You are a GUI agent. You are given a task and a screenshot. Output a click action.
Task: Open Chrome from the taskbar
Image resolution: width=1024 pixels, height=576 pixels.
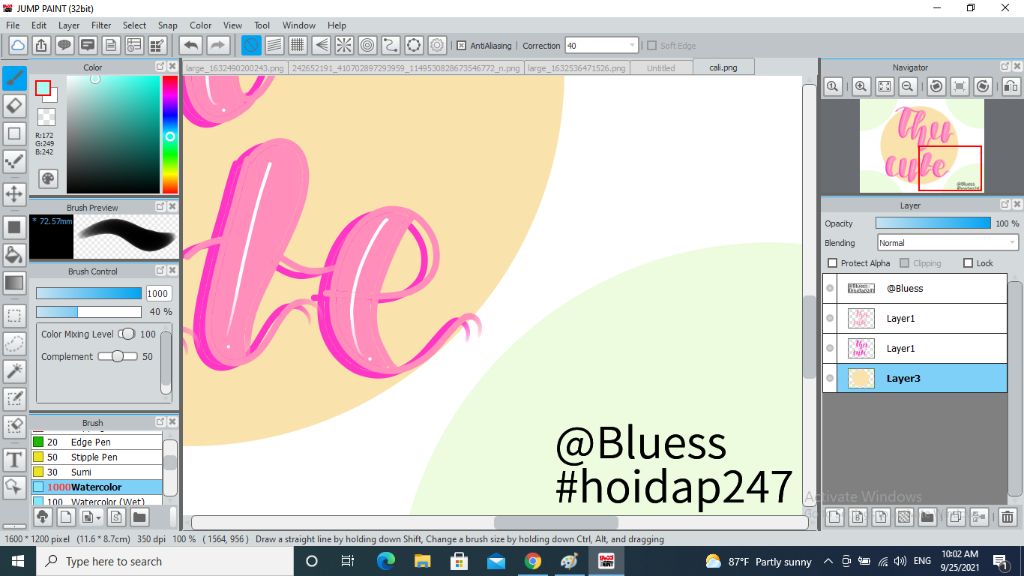[x=532, y=561]
